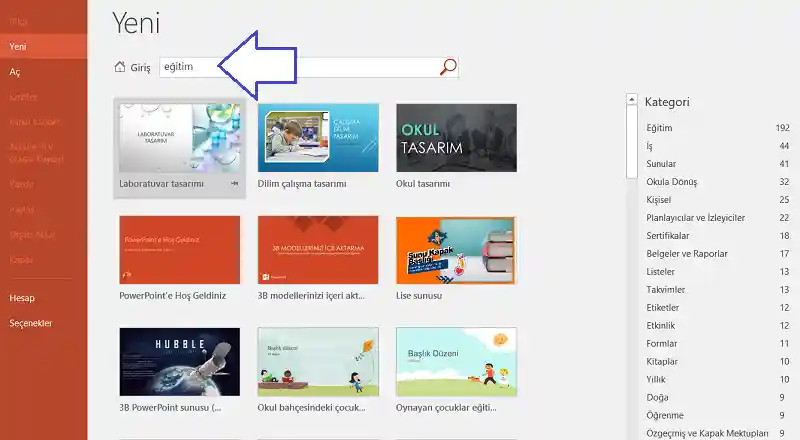The image size is (800, 440).
Task: Open Okul bahçesindeki çocuklar template
Action: tap(318, 362)
